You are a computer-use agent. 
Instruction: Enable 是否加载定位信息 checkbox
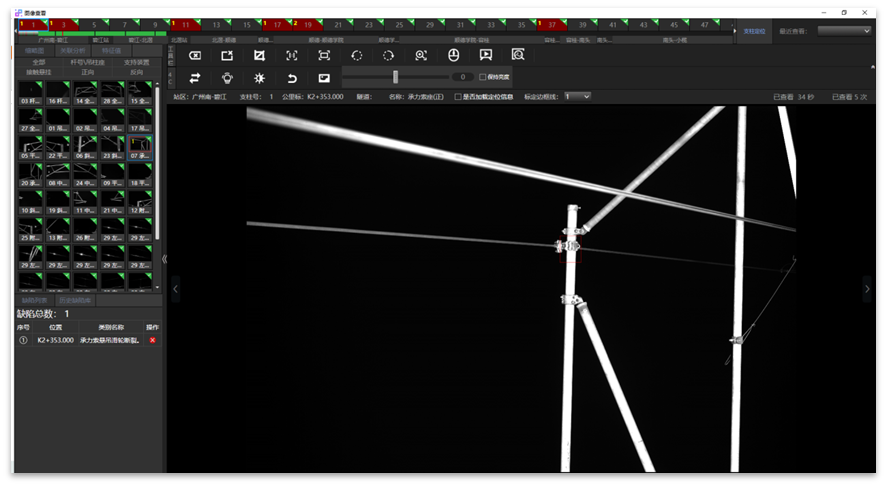point(458,97)
